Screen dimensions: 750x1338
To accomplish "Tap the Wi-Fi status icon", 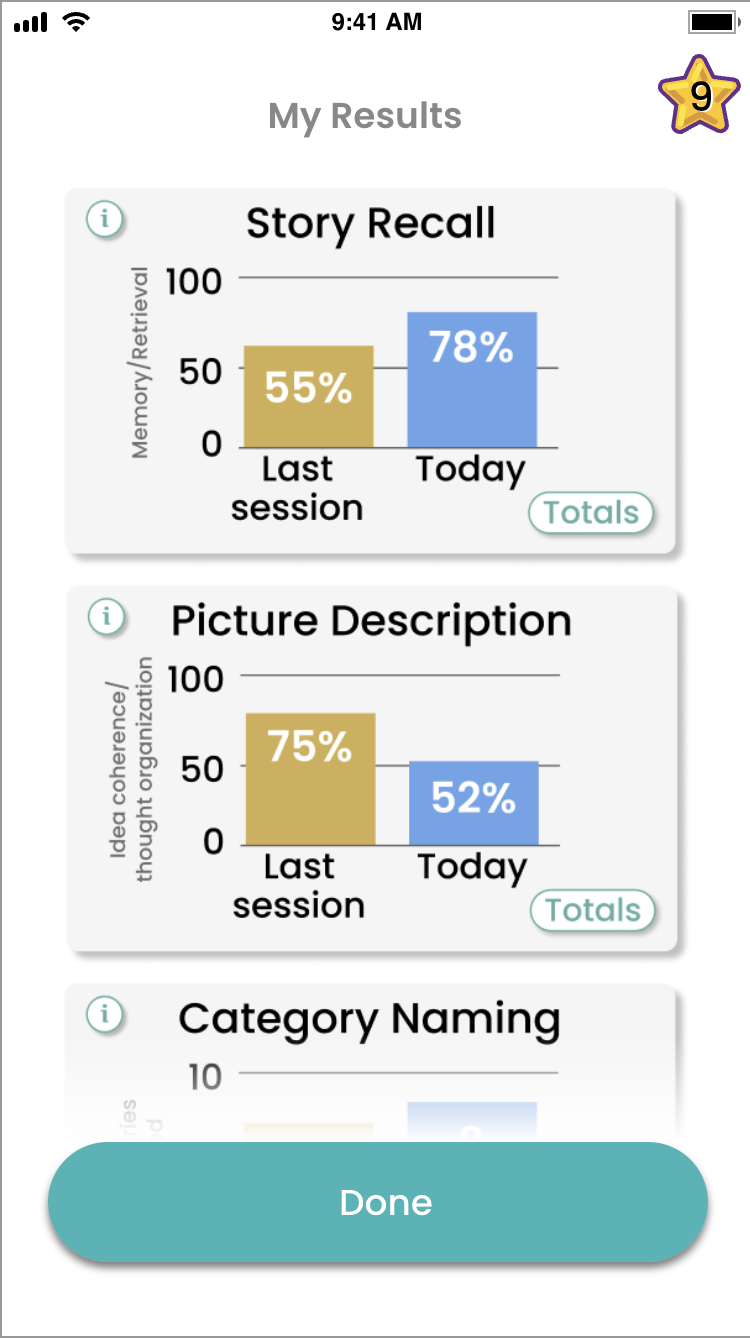I will (x=74, y=22).
